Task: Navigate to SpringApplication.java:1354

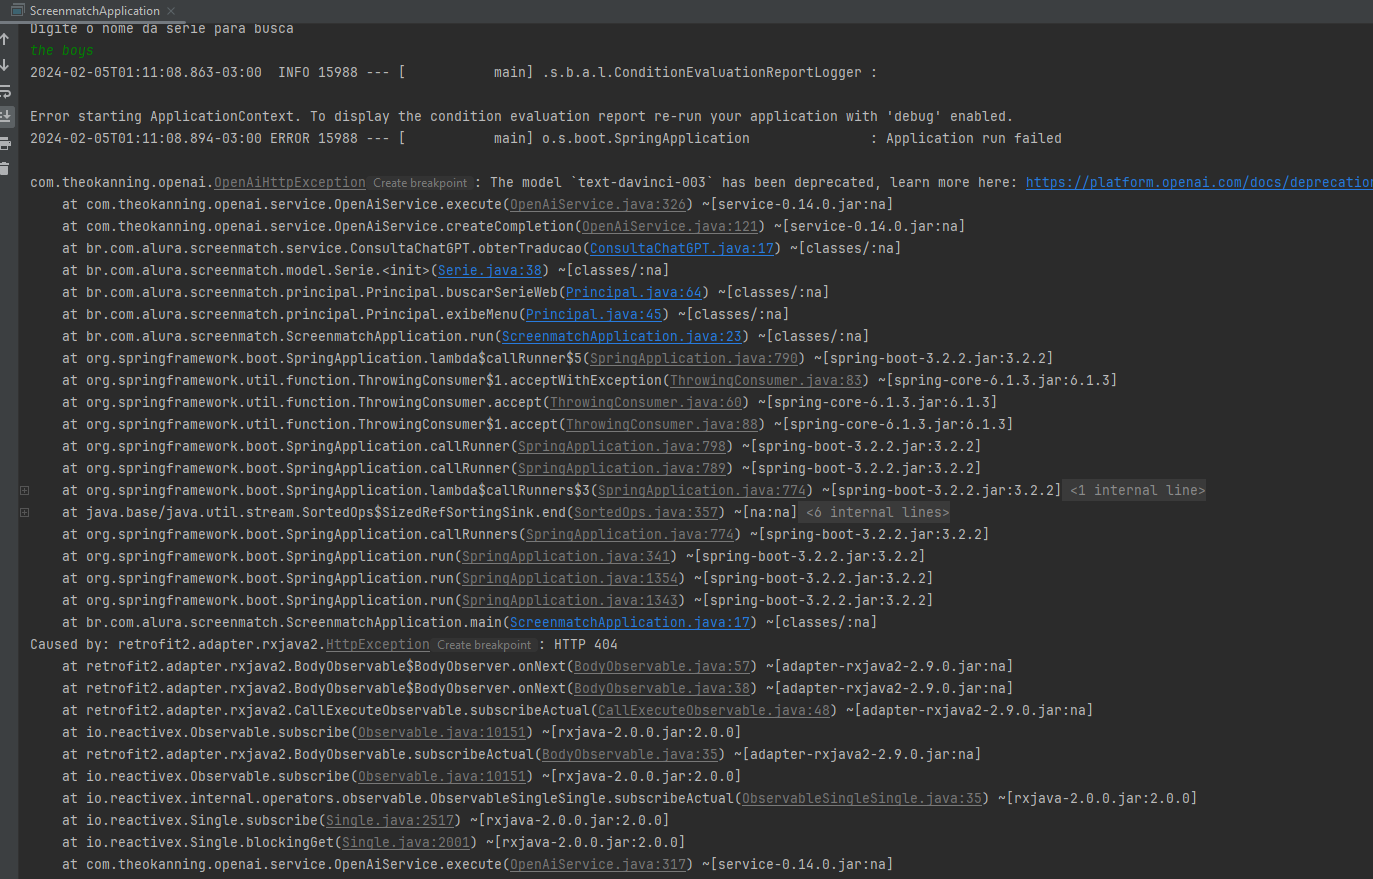Action: click(x=570, y=578)
